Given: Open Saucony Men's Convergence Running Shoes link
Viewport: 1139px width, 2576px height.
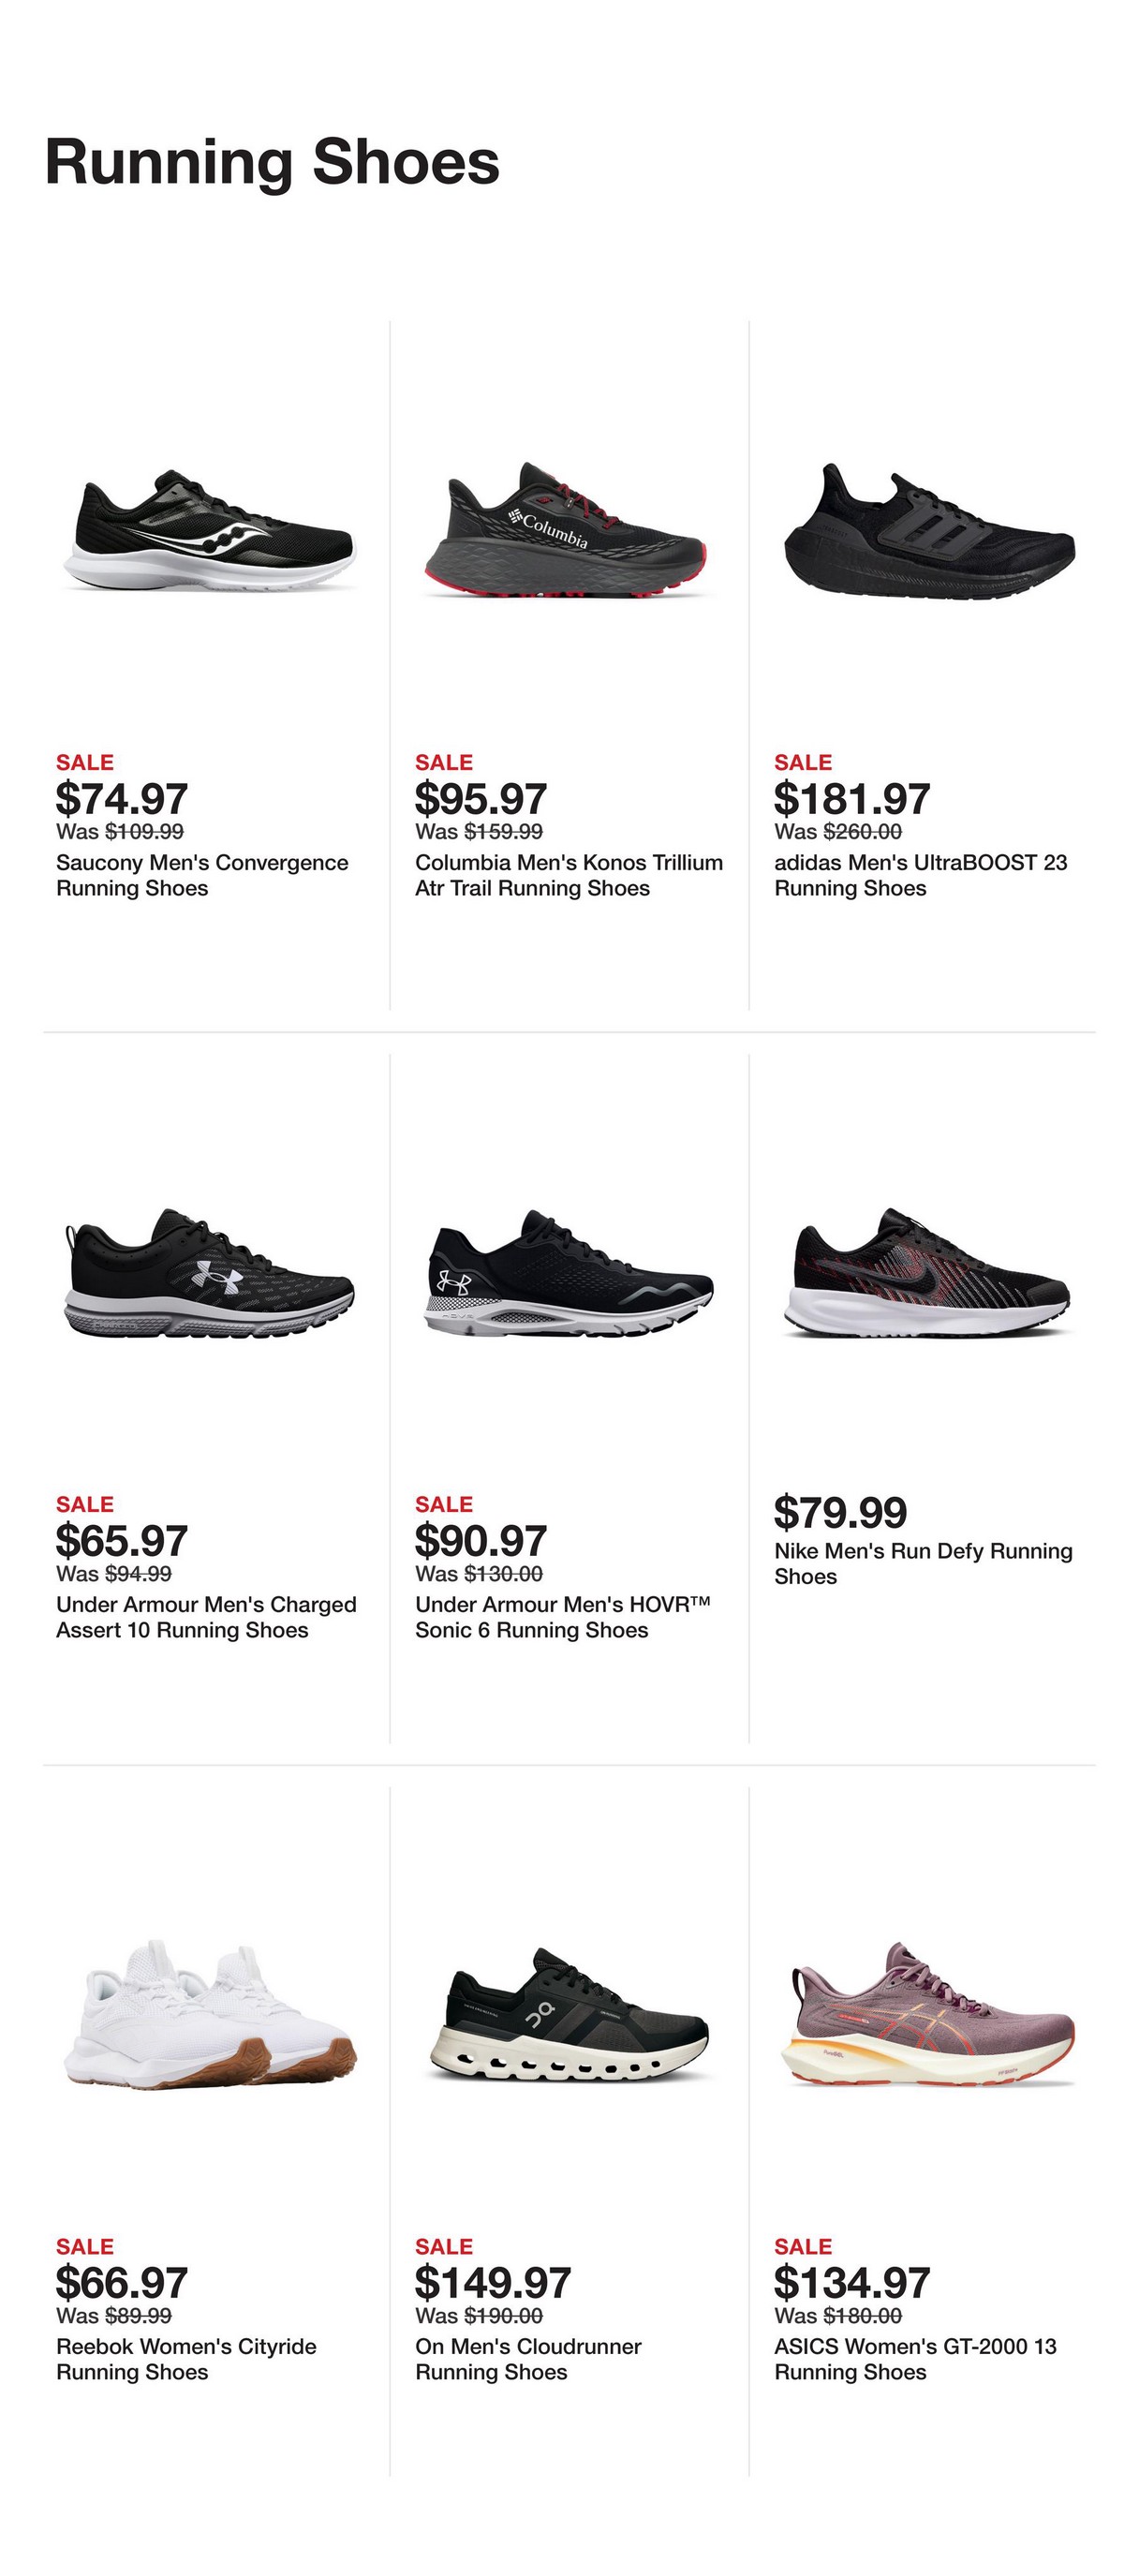Looking at the screenshot, I should (x=202, y=875).
